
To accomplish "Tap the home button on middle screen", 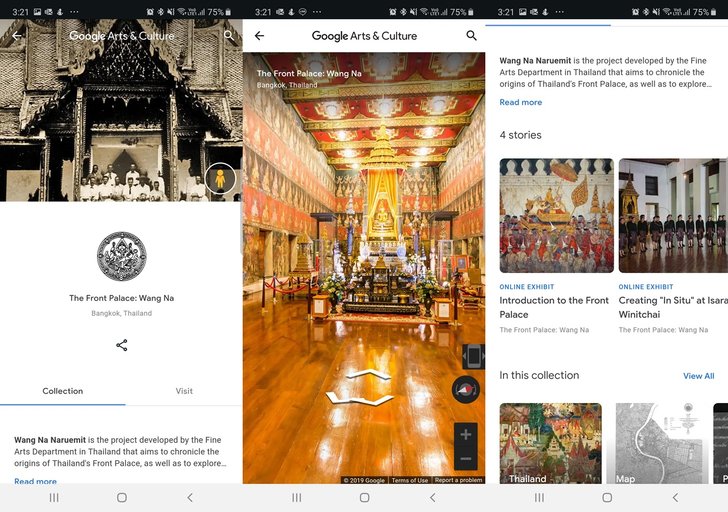I will [364, 498].
